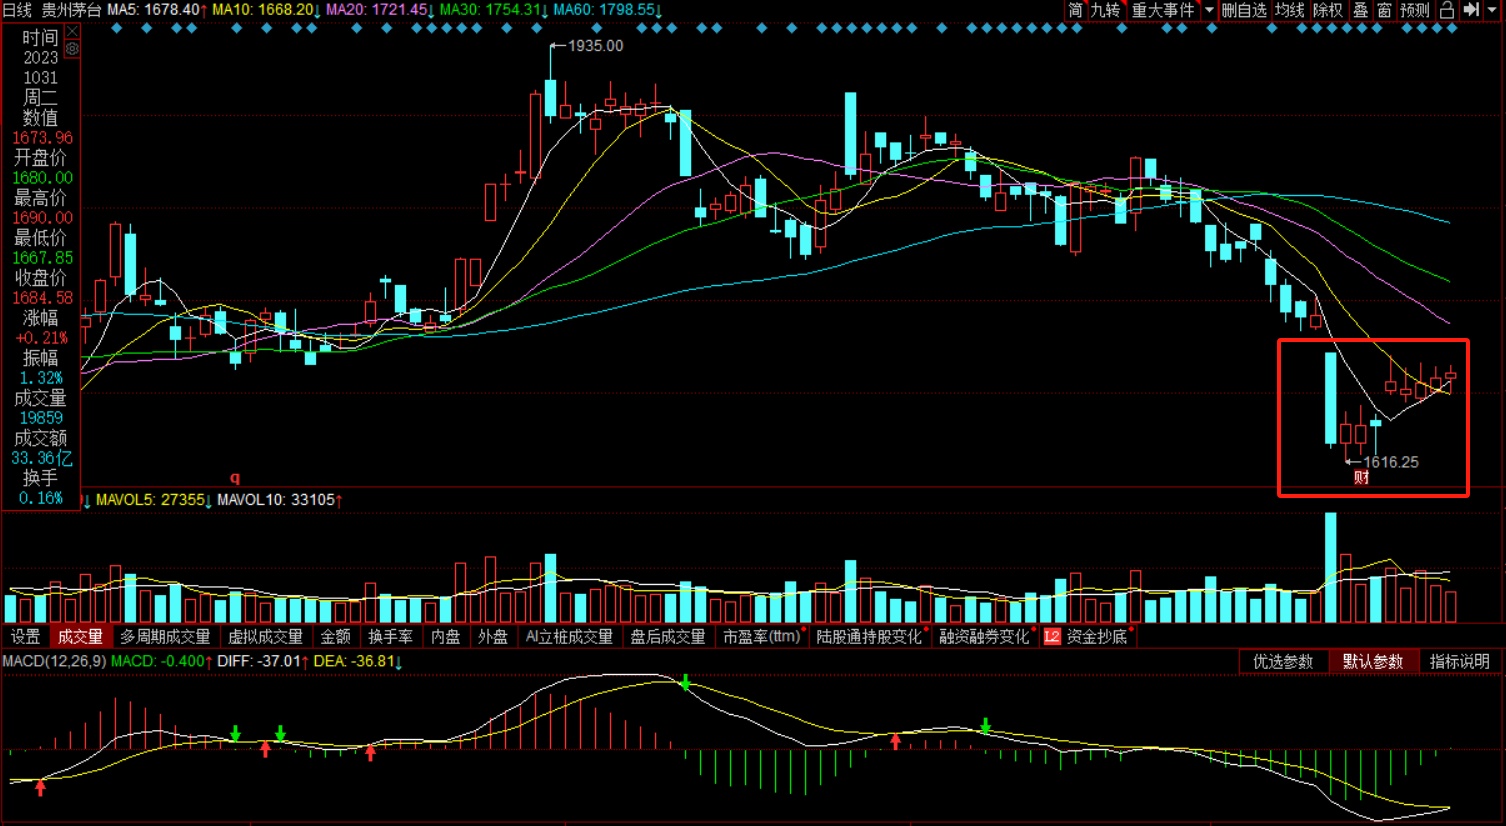Screen dimensions: 1506x826
Task: Click the MAVOL5: 27355 label
Action: [x=153, y=500]
